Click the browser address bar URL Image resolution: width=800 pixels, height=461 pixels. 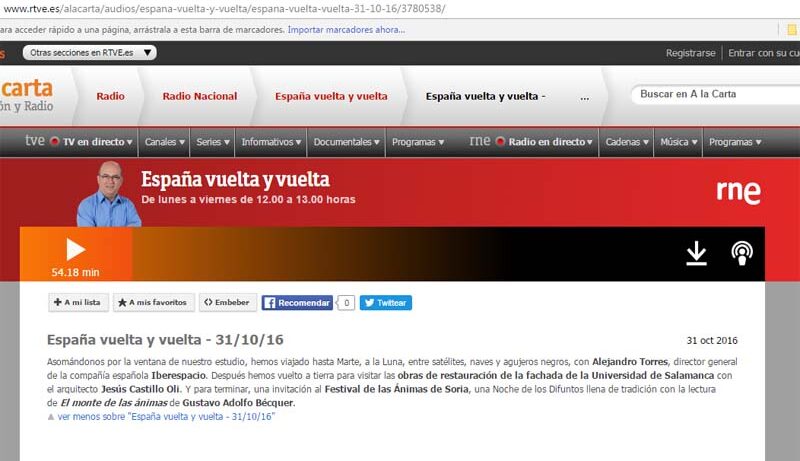(x=224, y=8)
